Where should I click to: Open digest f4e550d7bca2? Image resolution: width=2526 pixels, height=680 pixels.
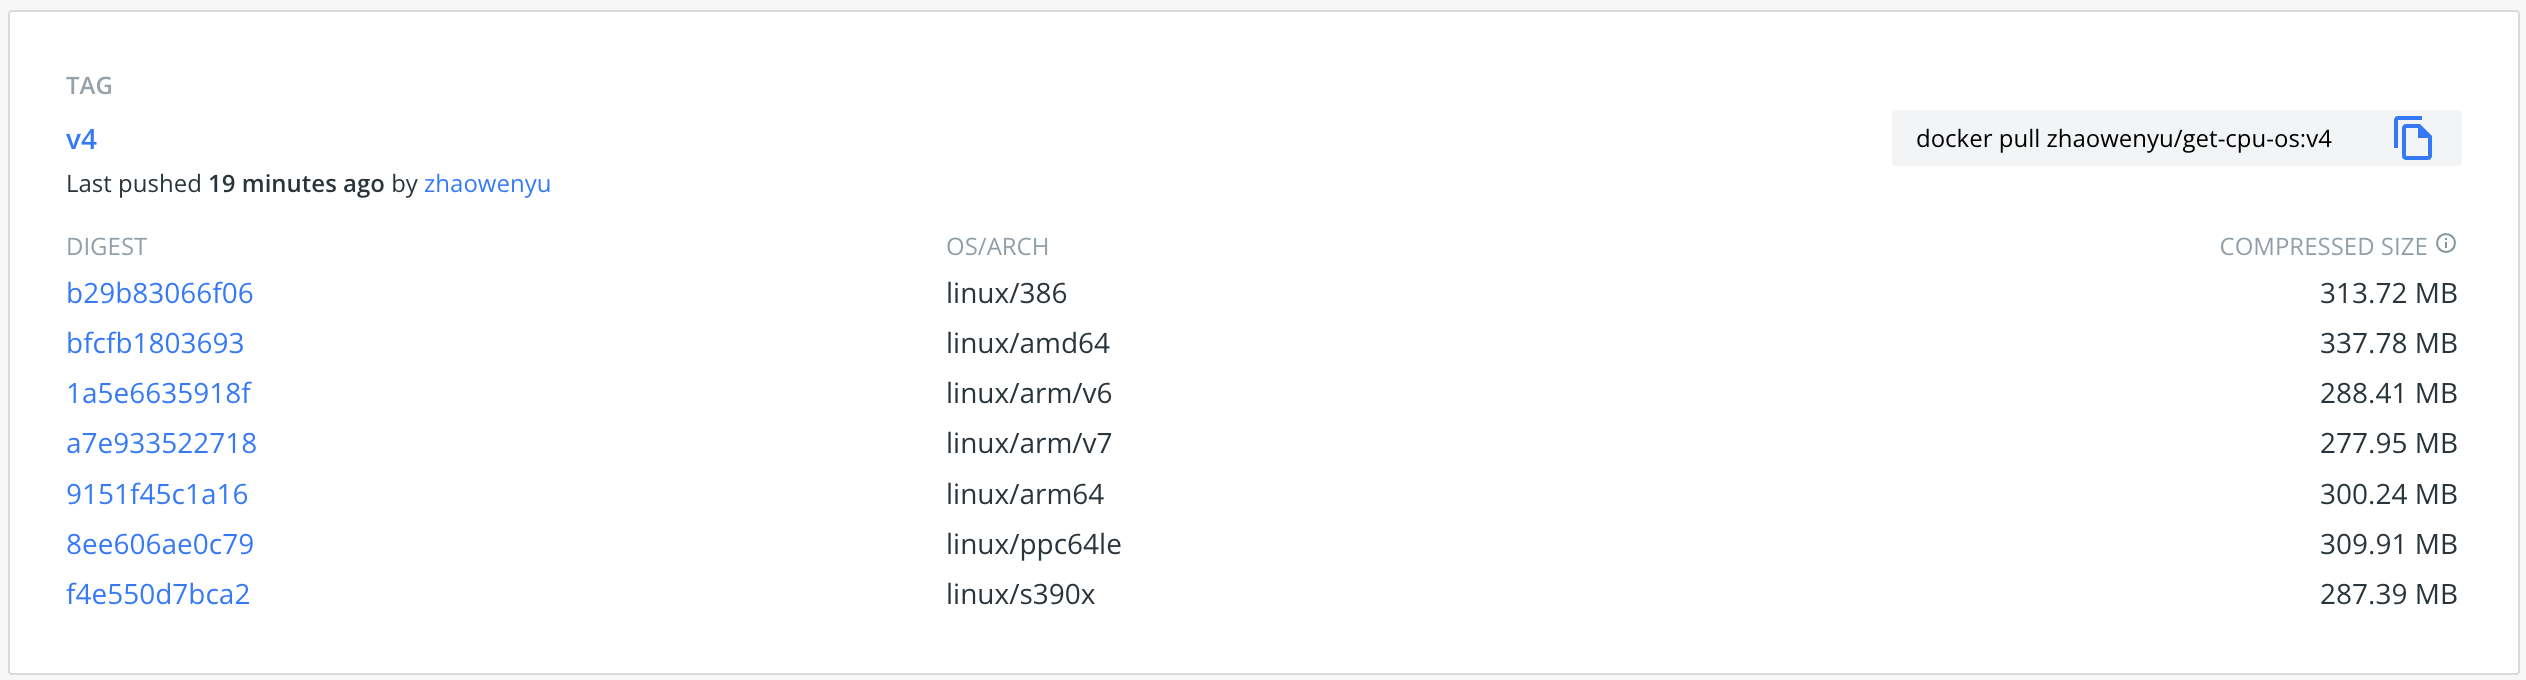tap(158, 593)
